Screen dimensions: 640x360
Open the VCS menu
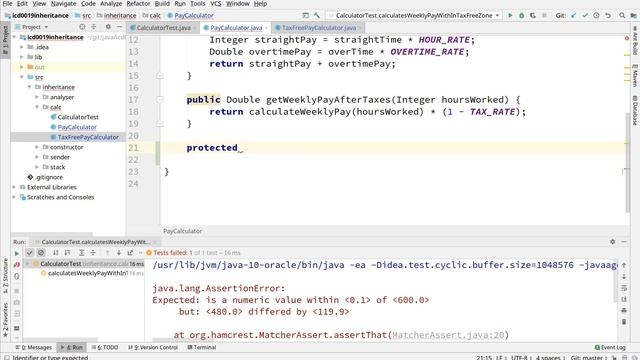pos(216,4)
